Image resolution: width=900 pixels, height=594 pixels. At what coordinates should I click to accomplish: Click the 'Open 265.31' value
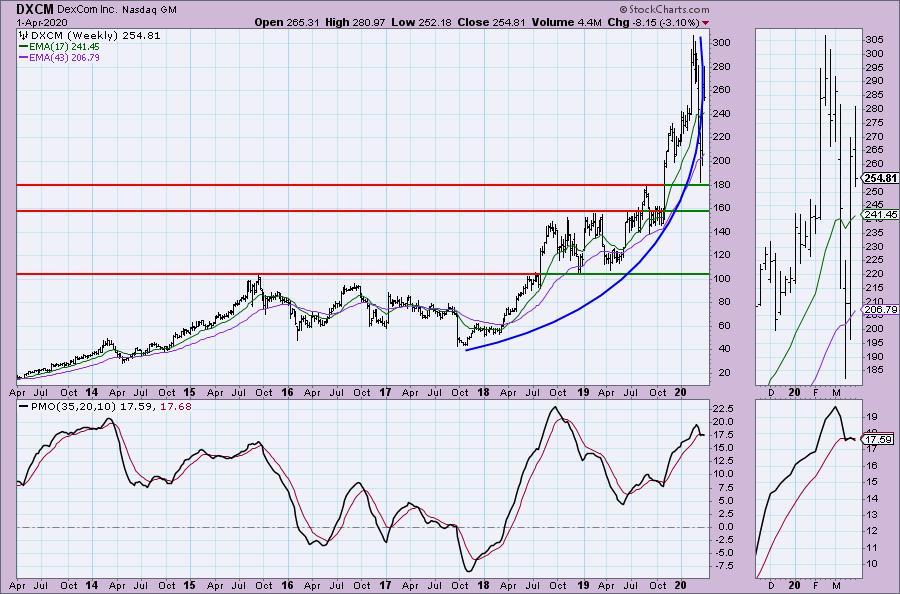coord(287,22)
